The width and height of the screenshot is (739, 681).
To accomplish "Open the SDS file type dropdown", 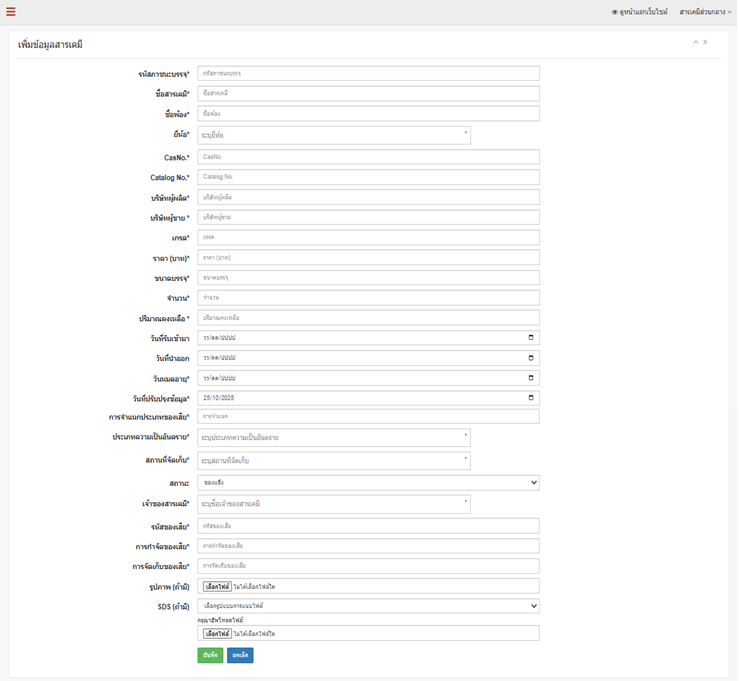I will [368, 605].
